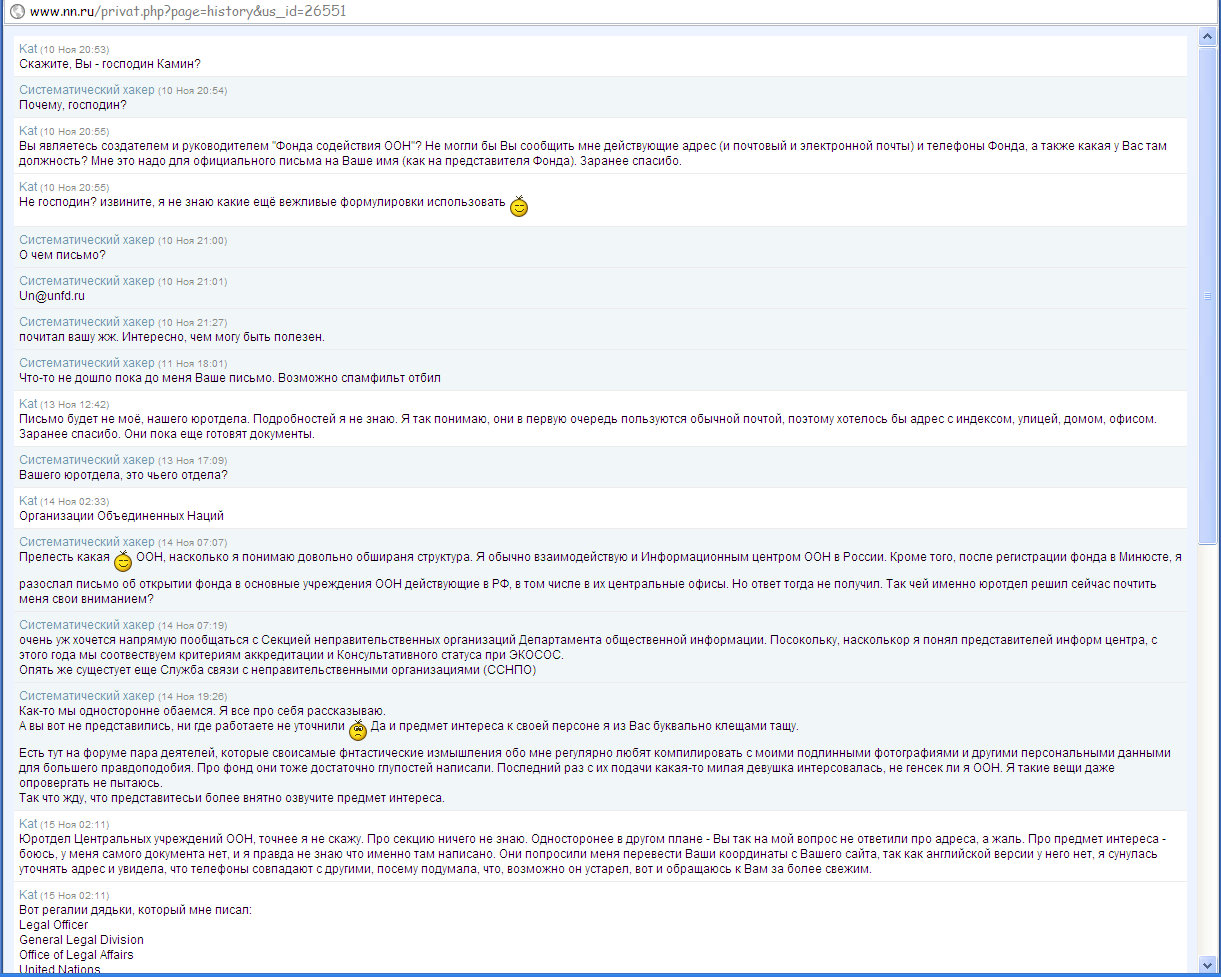
Task: Click the timestamp "(10 Ноя 20:53)"
Action: point(75,50)
